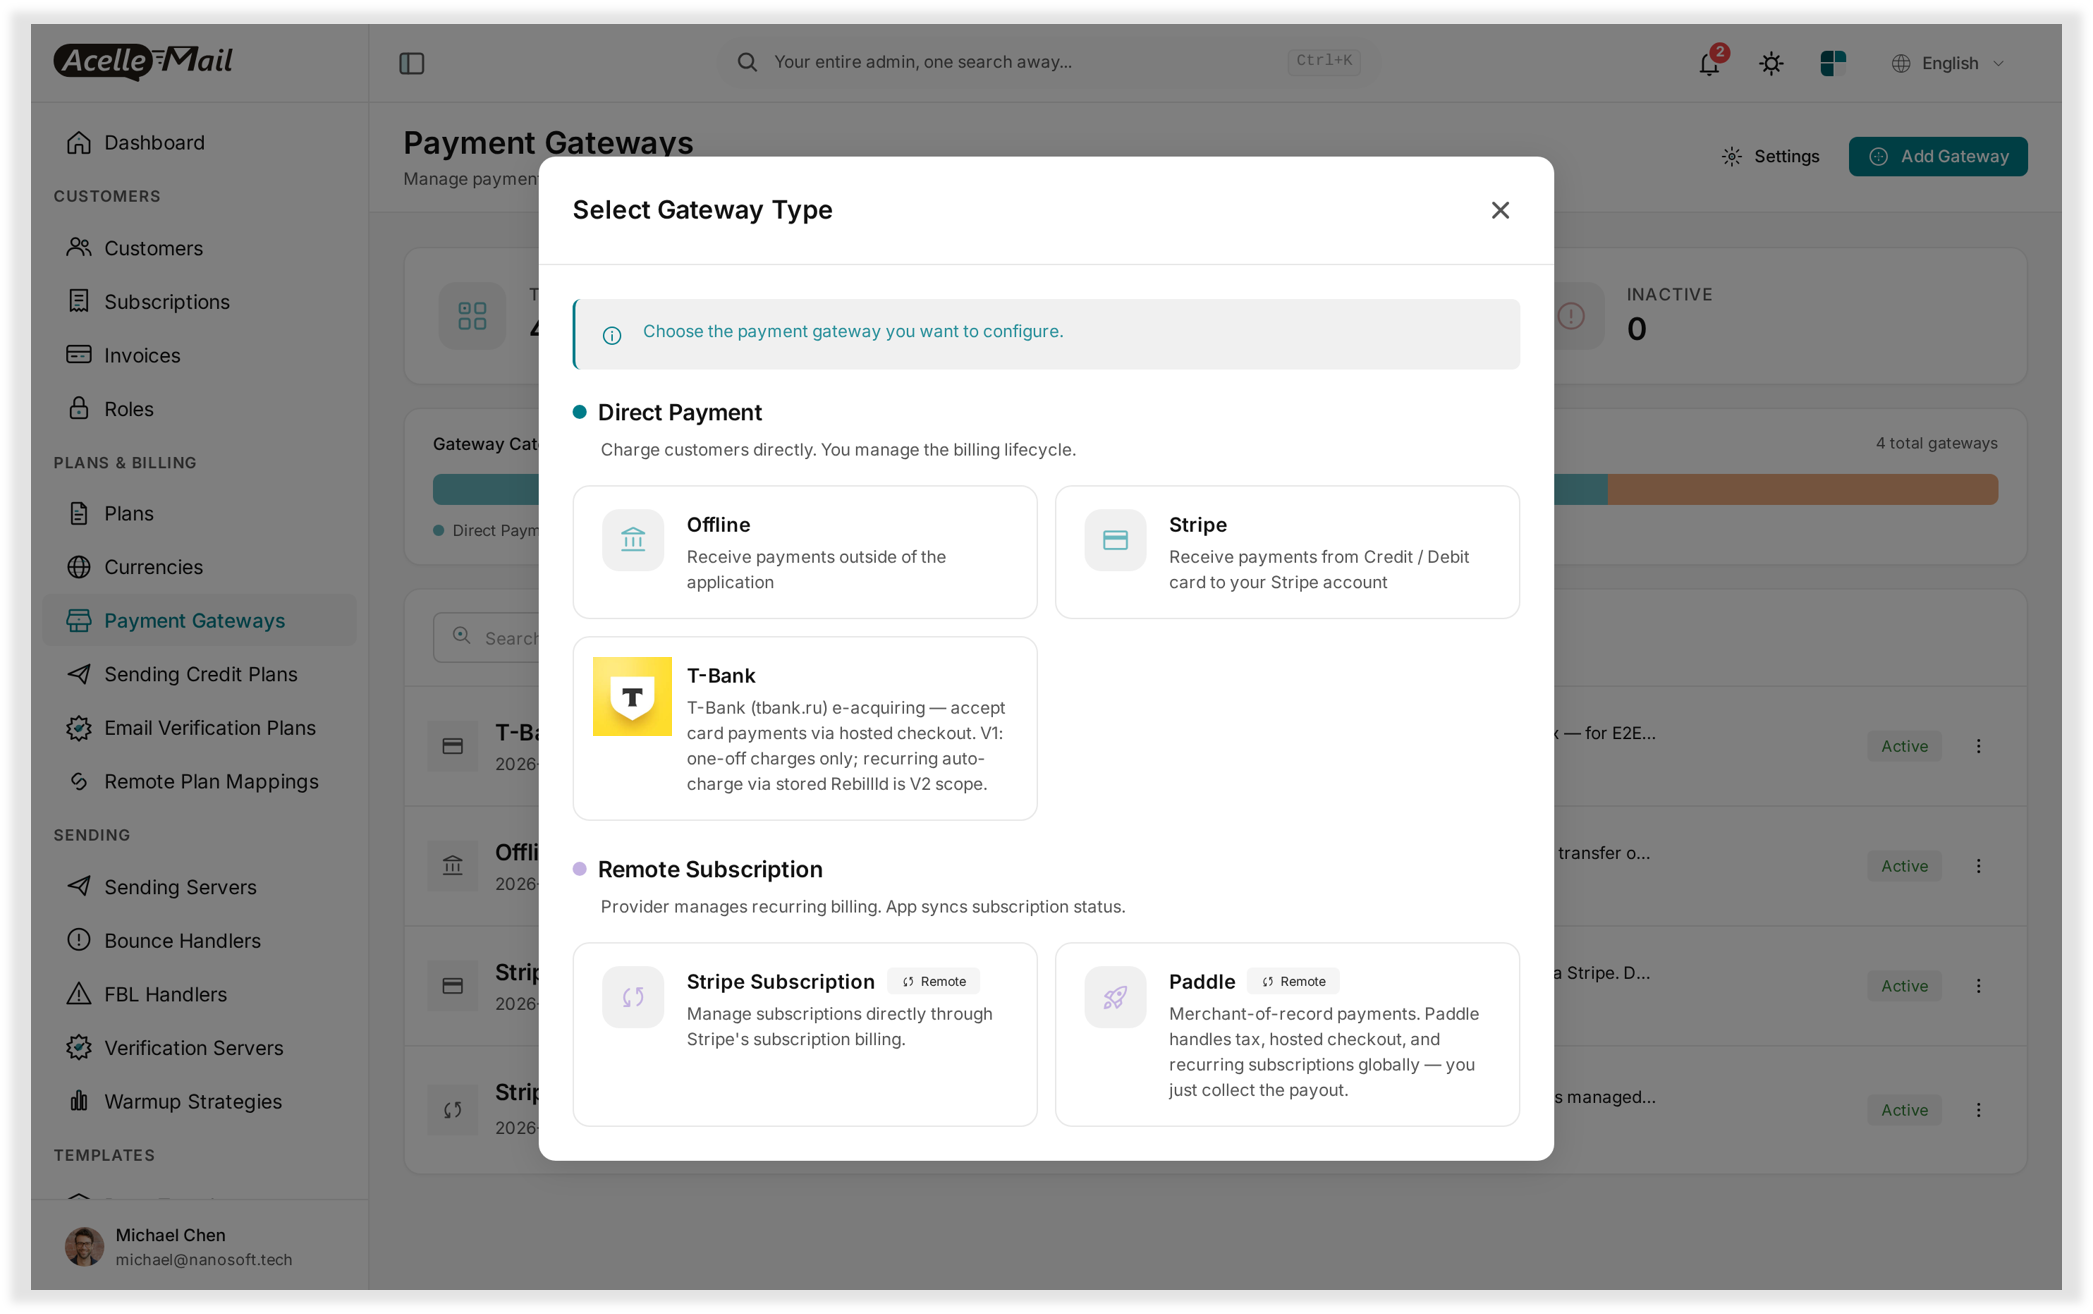Pick the T-Bank gateway card
This screenshot has width=2093, height=1314.
click(x=804, y=728)
